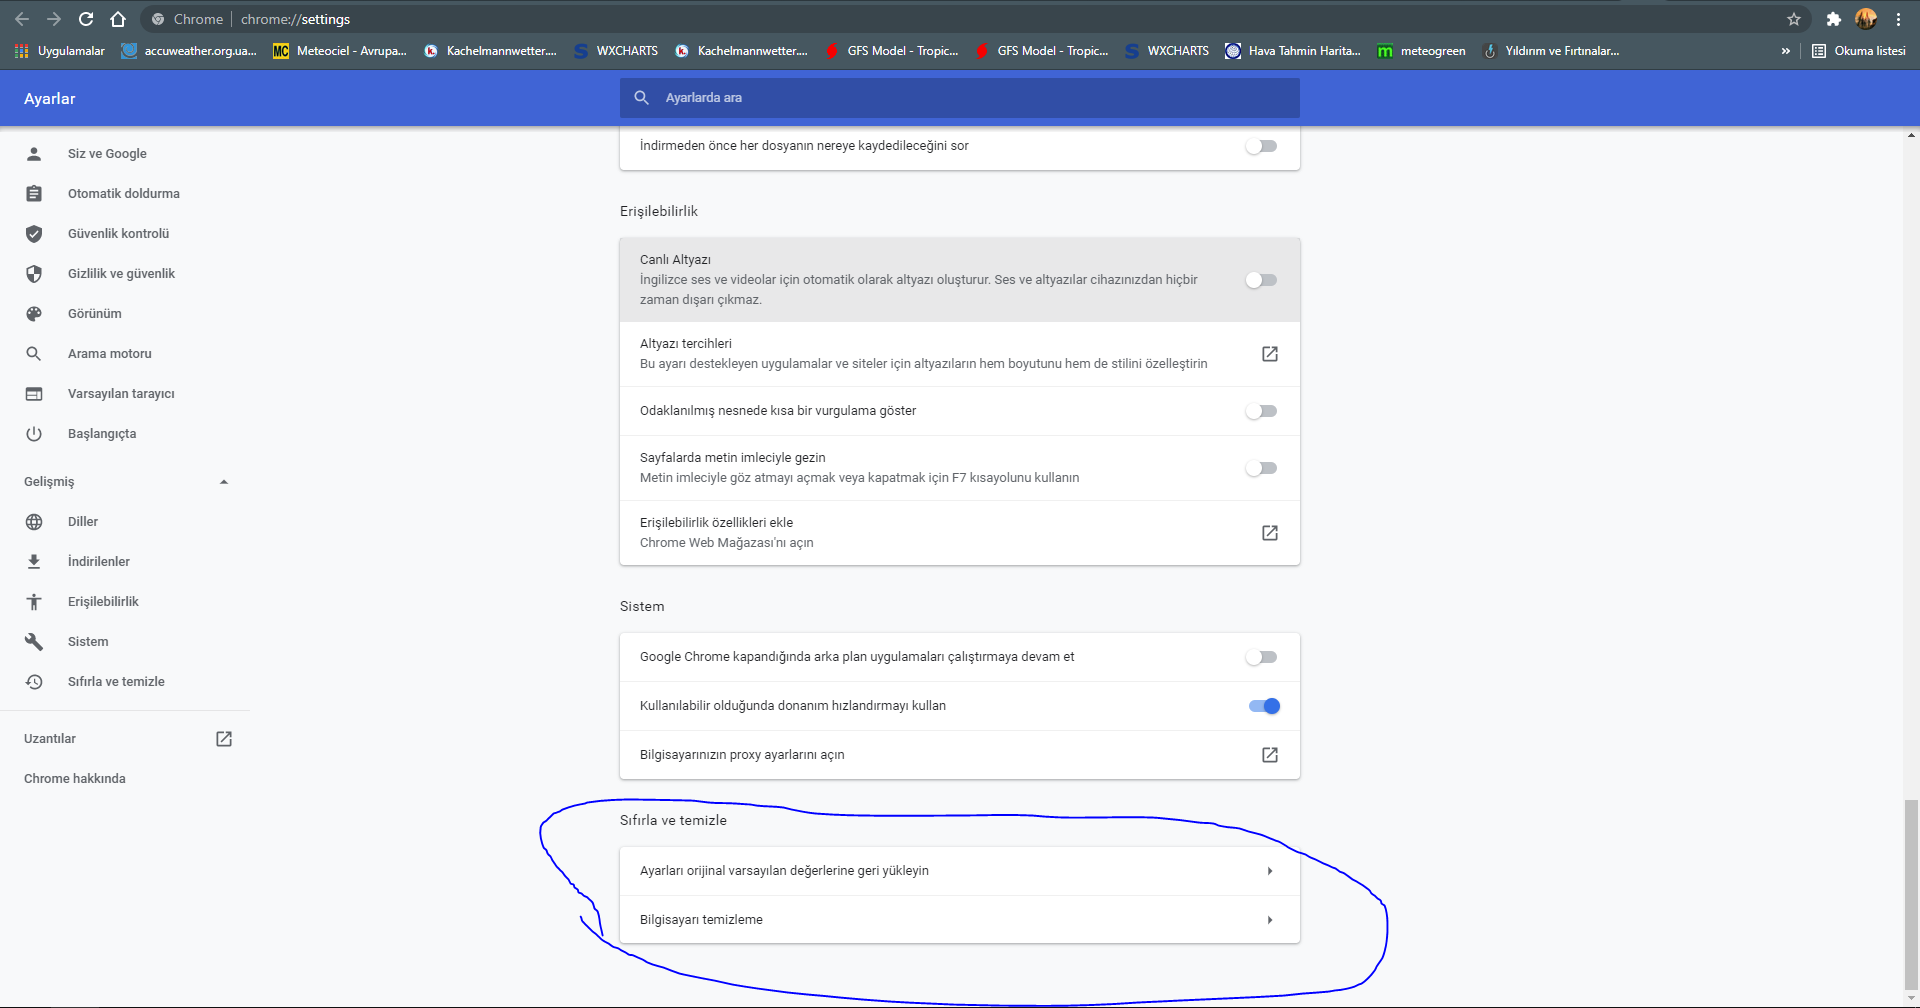Open the second GFS Model - Tropic bookmark
1920x1008 pixels.
pyautogui.click(x=1042, y=51)
